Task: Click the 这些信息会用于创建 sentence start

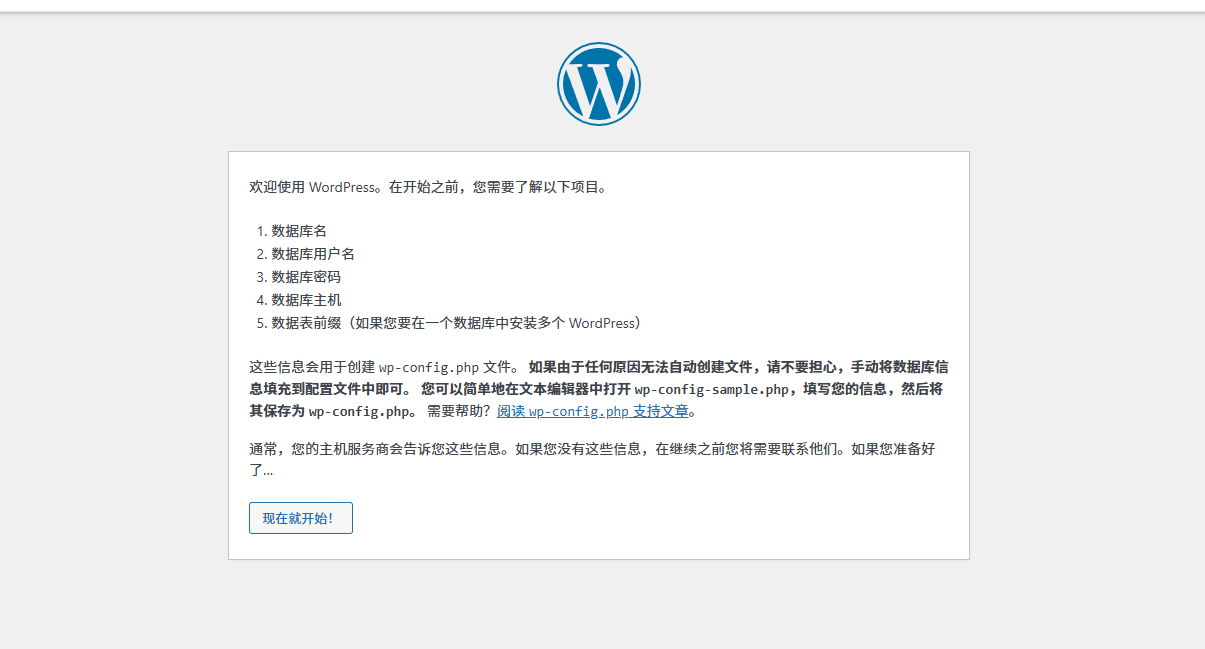Action: coord(312,366)
